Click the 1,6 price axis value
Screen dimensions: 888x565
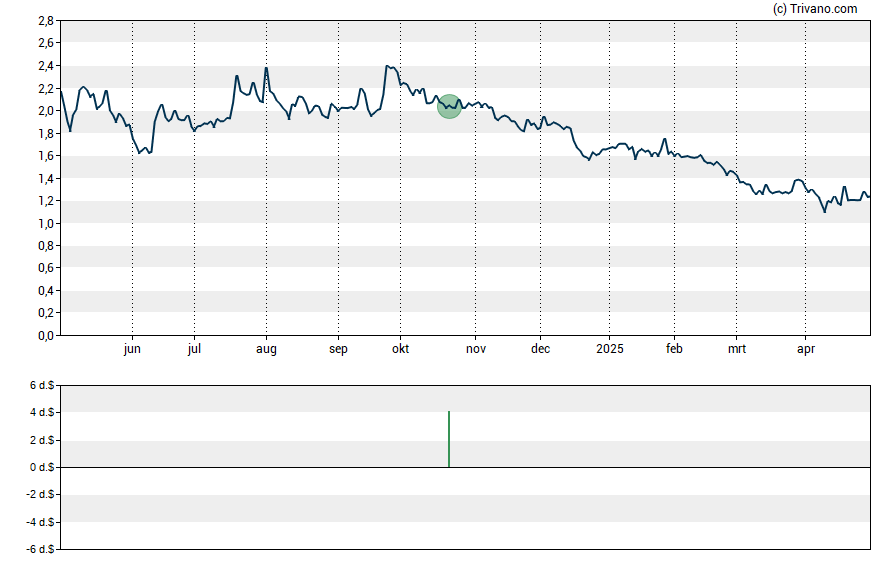tap(46, 156)
